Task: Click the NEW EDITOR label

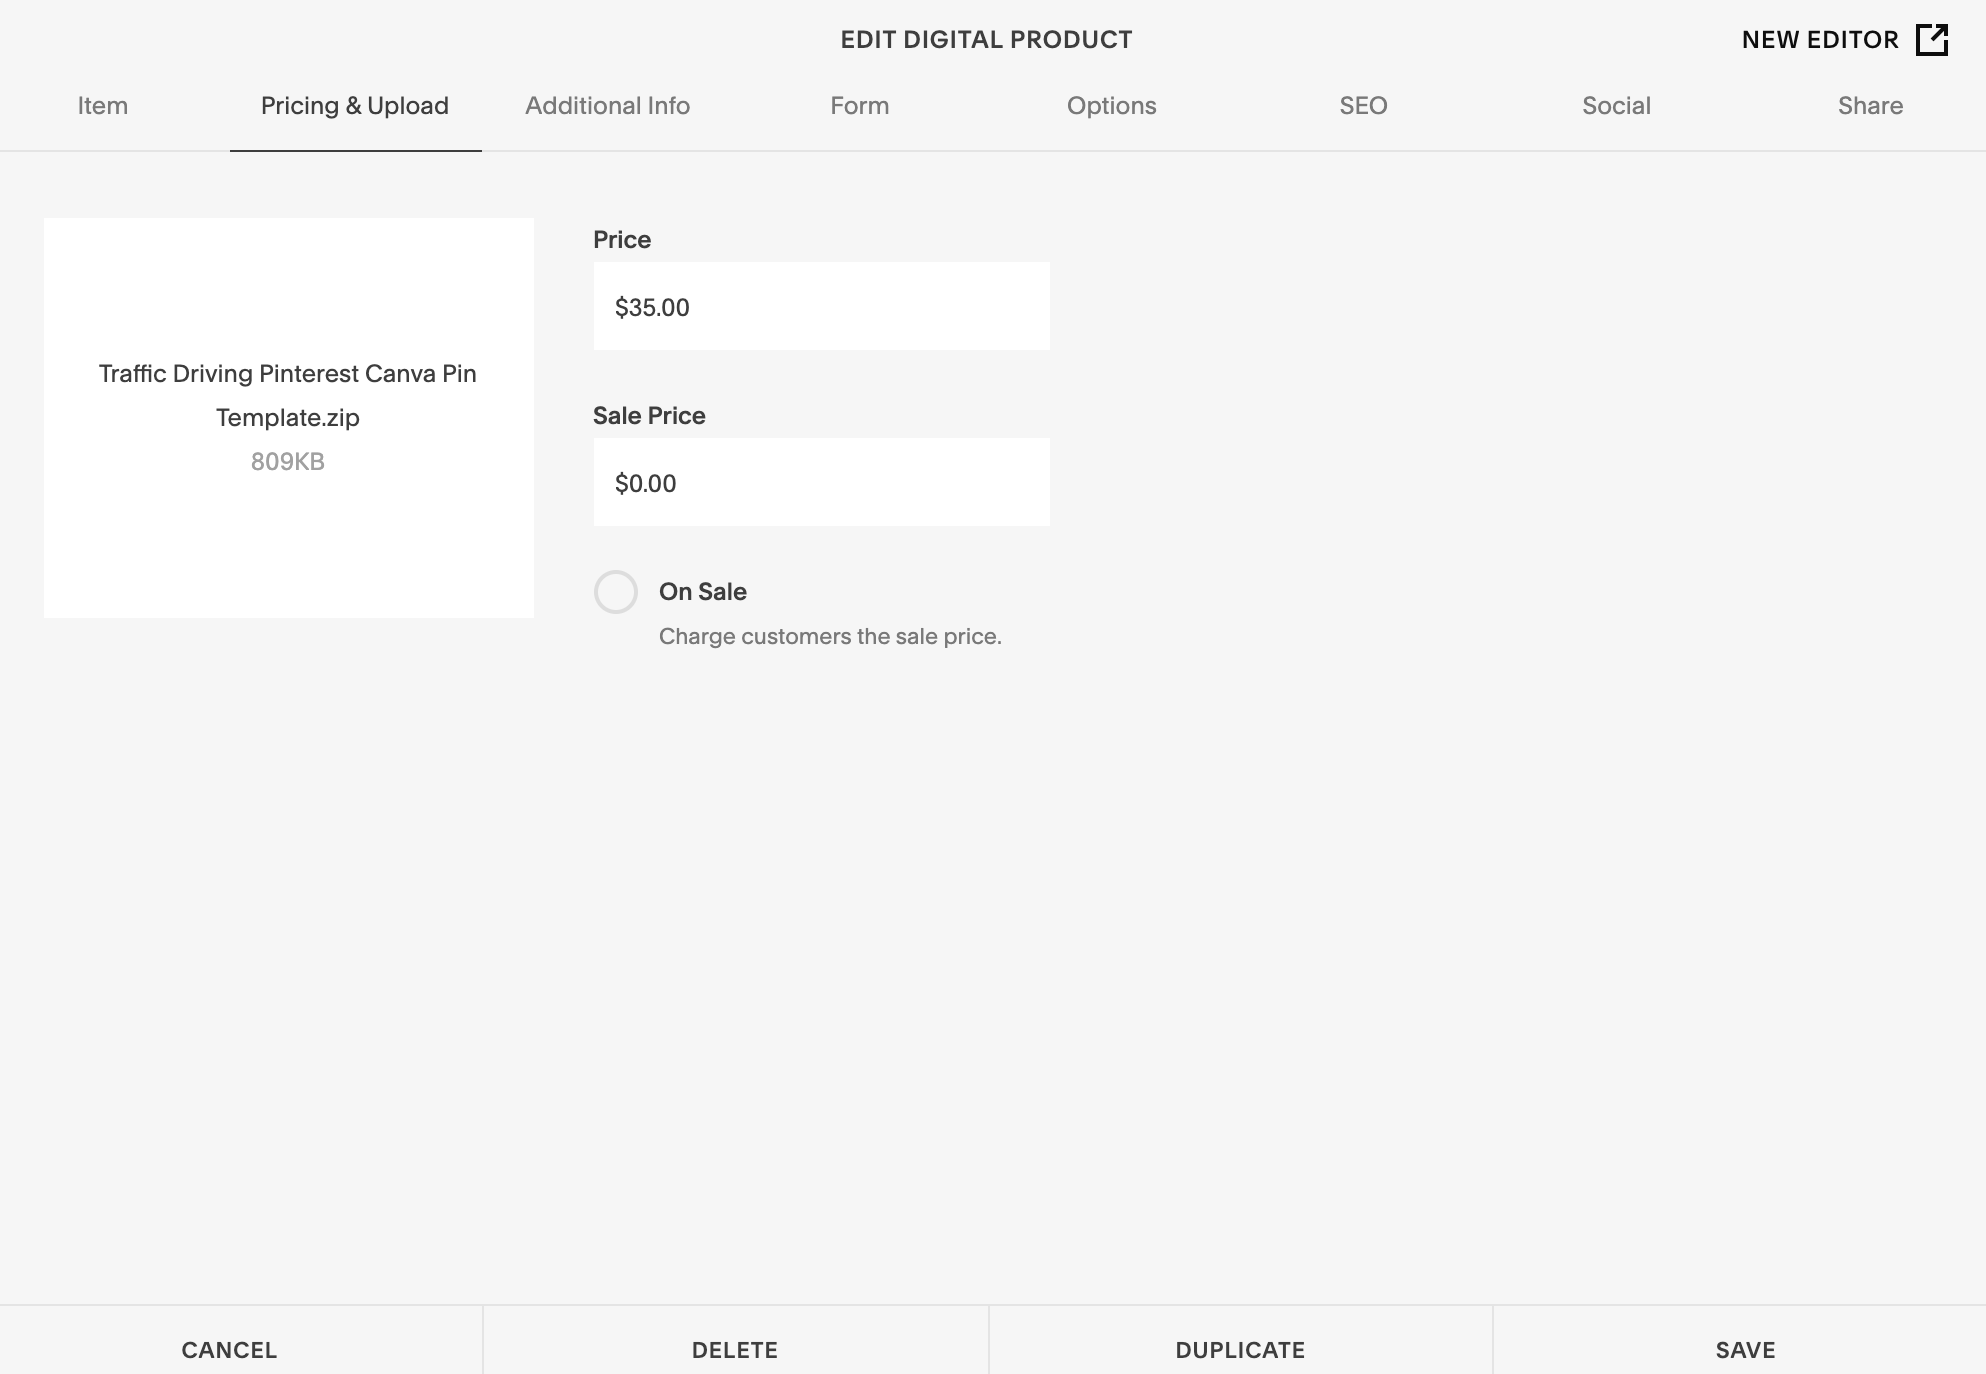Action: coord(1820,40)
